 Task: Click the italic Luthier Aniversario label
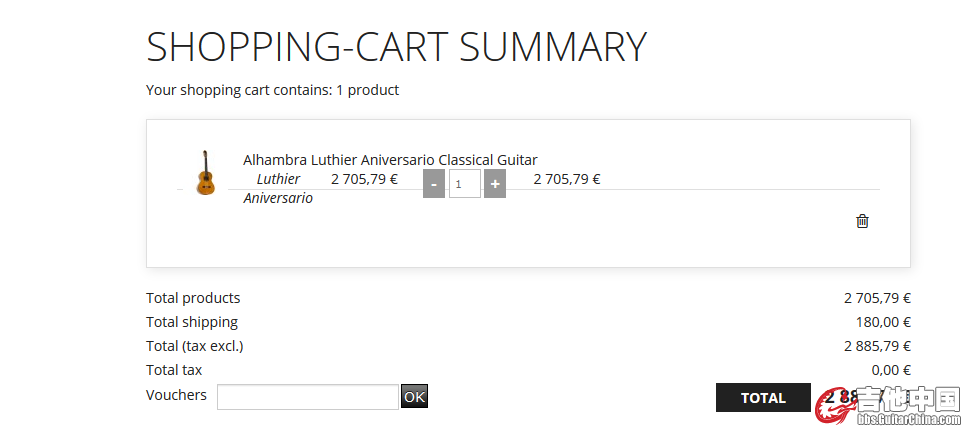[x=278, y=188]
